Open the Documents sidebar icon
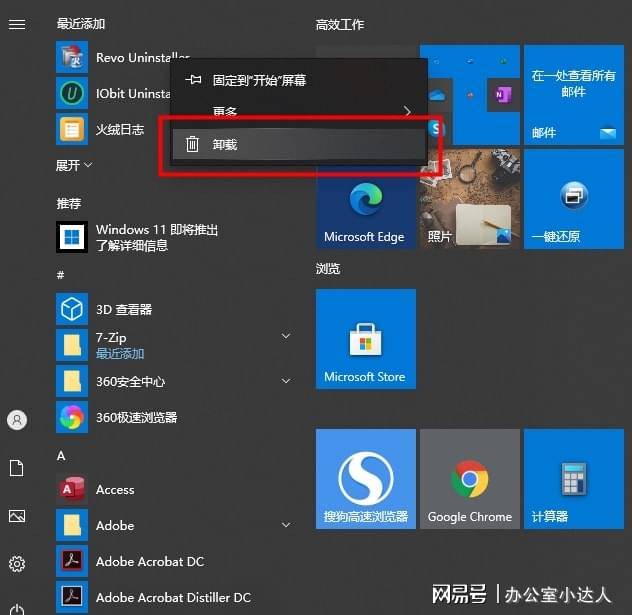The image size is (632, 615). [x=17, y=468]
